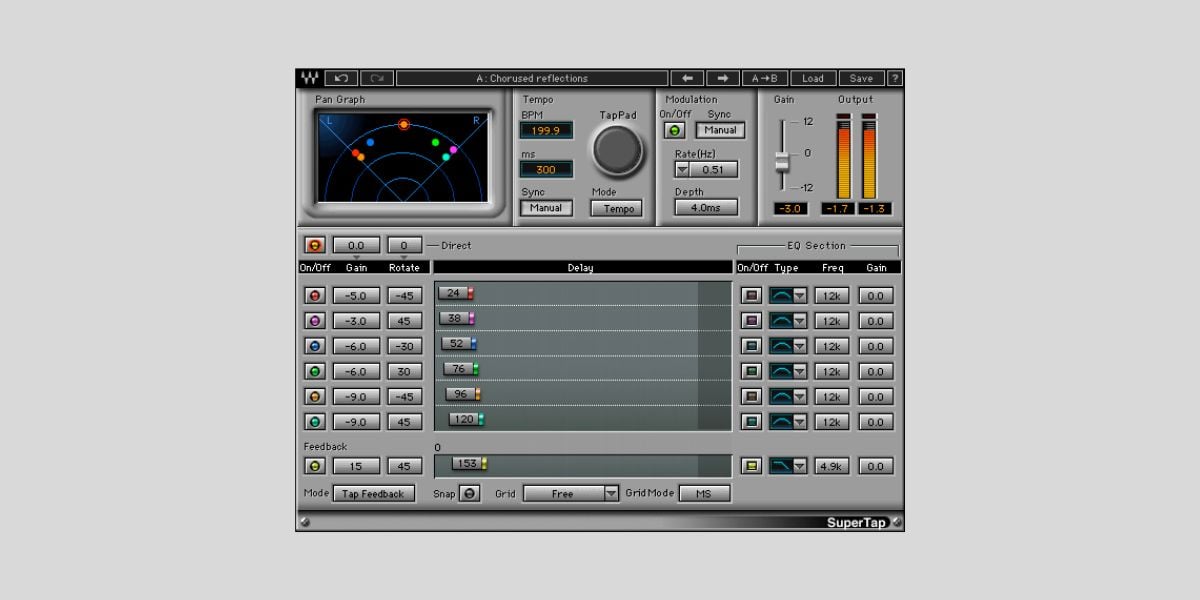
Task: Toggle the Direct signal on/off button
Action: click(x=315, y=245)
